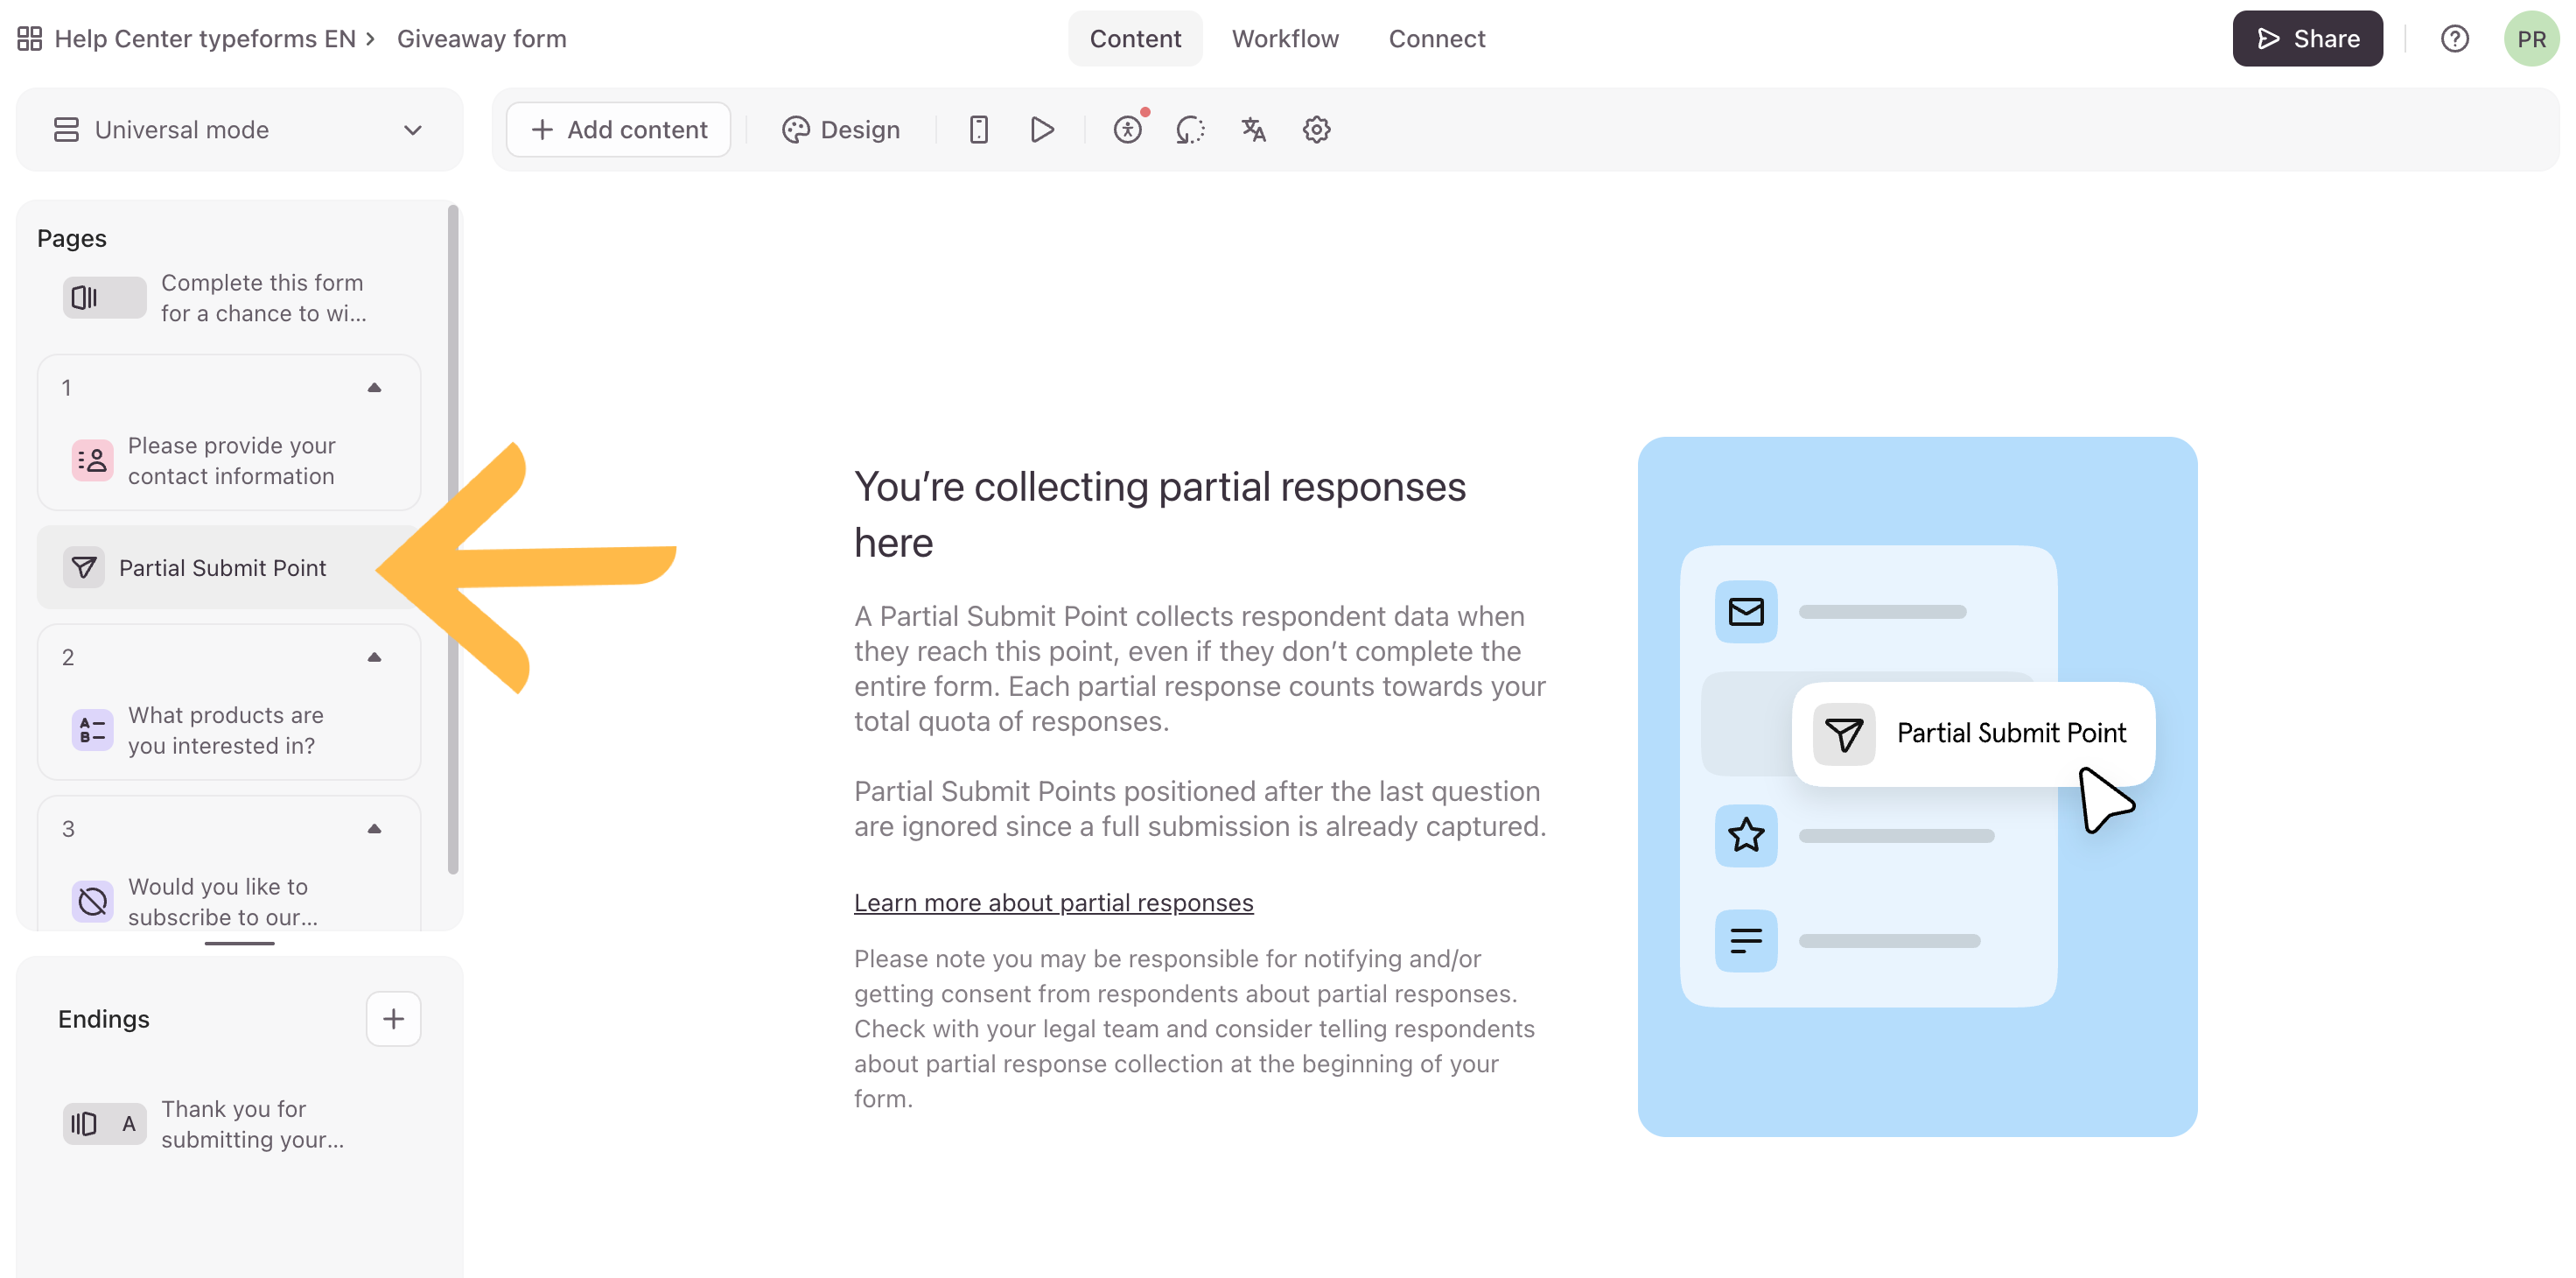Viewport: 2576px width, 1278px height.
Task: Open the Universal mode dropdown
Action: pos(239,130)
